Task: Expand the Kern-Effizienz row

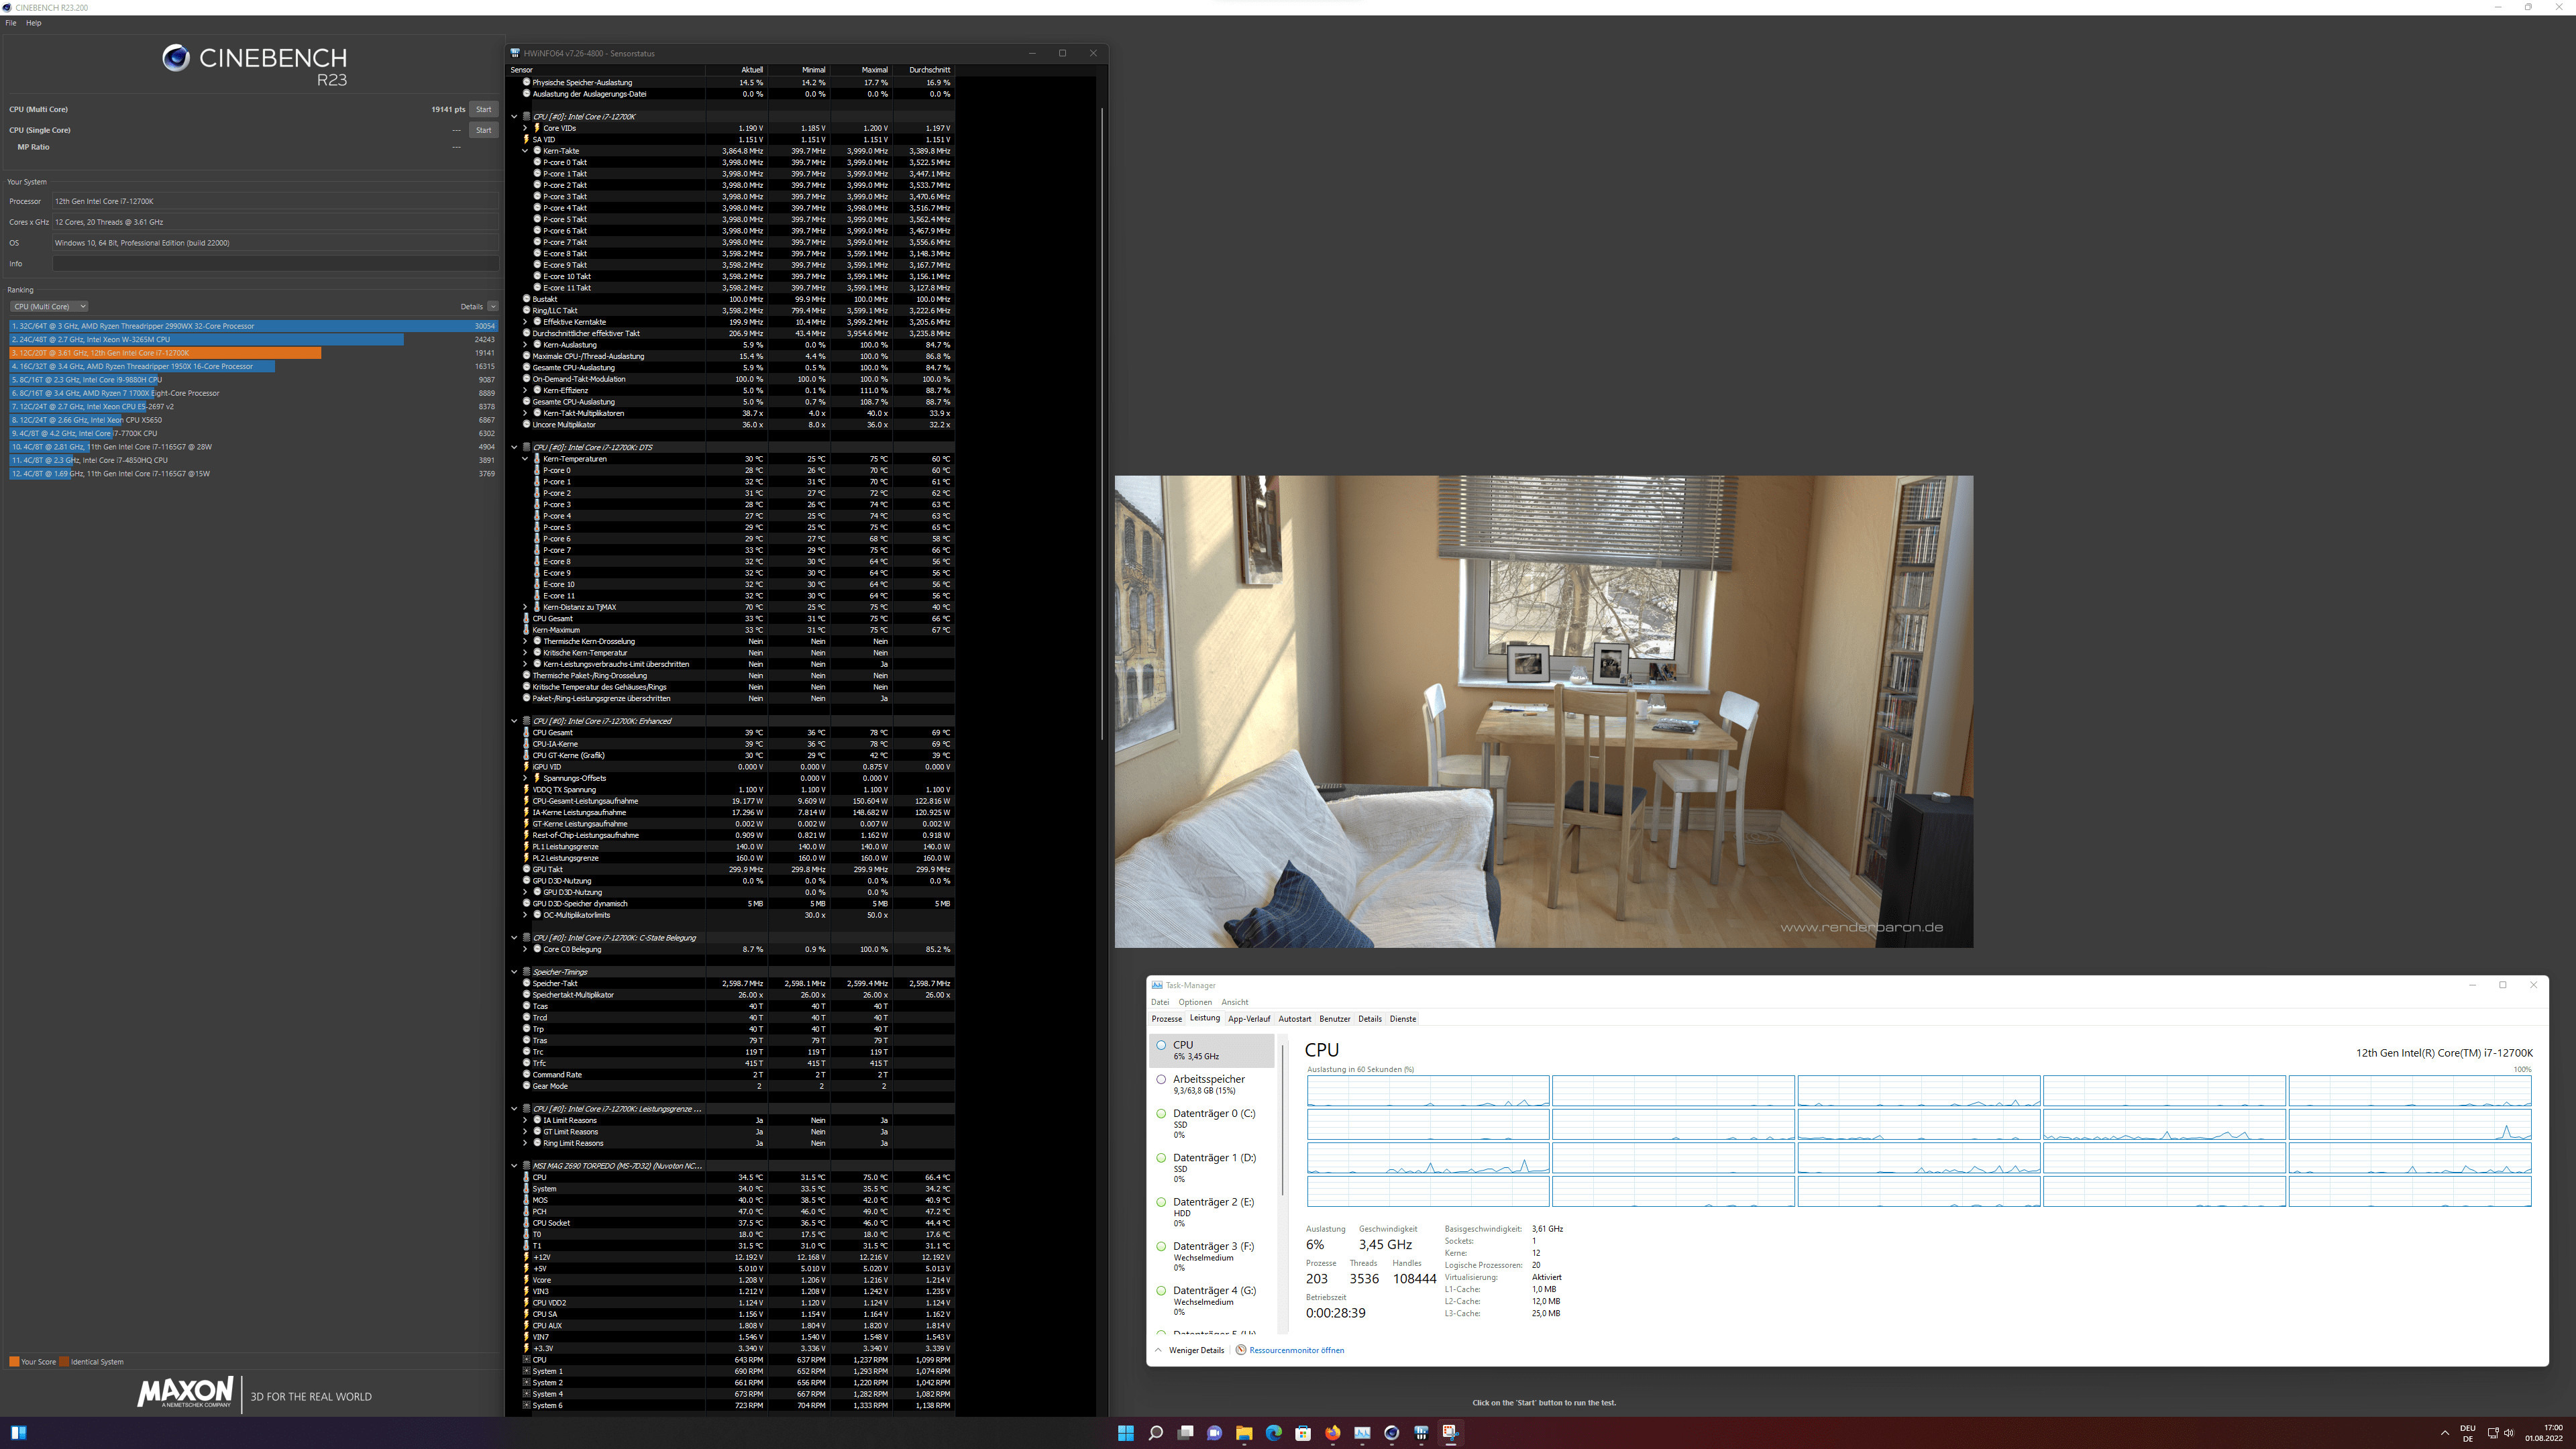Action: [x=525, y=391]
